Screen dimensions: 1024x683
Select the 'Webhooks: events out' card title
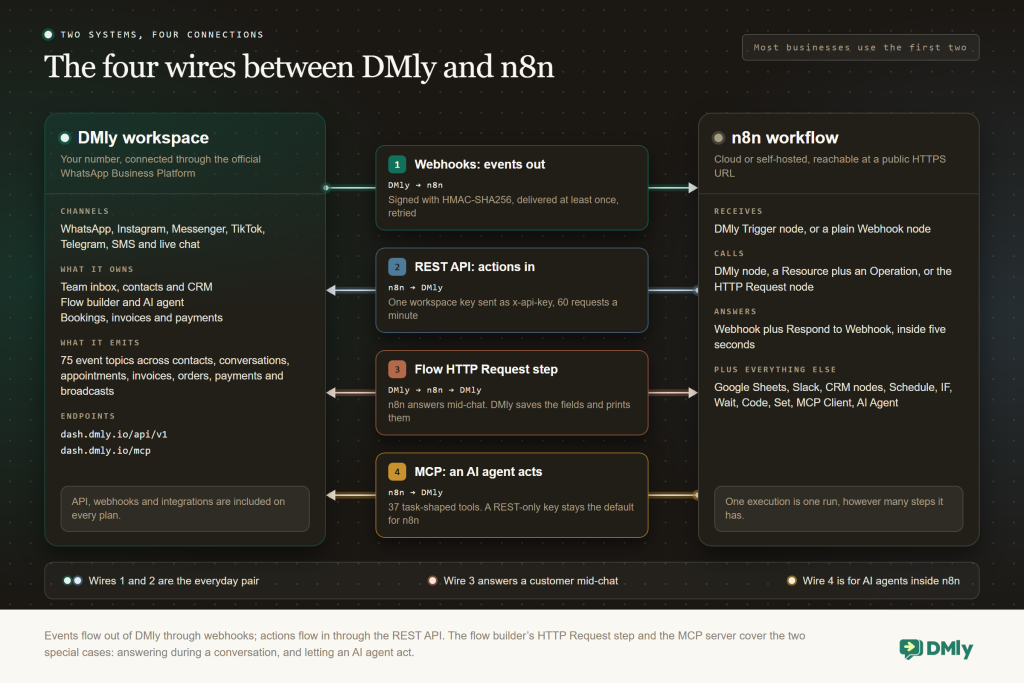[x=479, y=165]
